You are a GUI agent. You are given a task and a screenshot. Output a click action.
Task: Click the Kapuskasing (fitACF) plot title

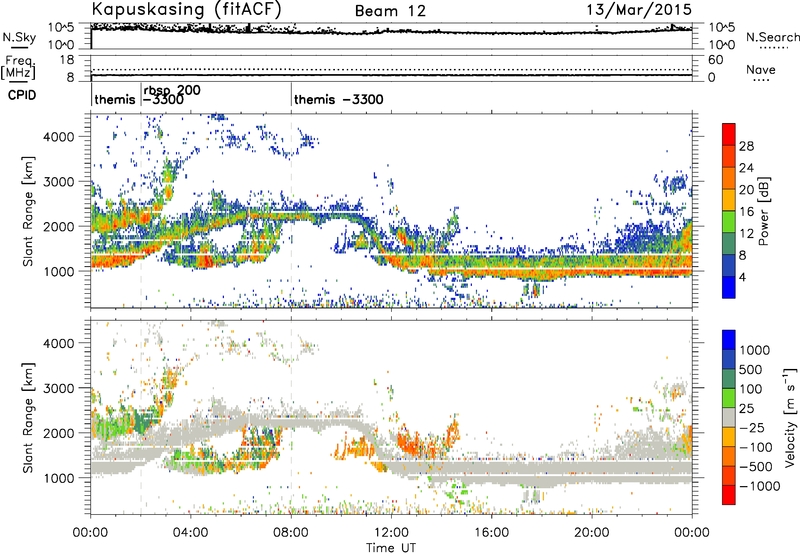pyautogui.click(x=186, y=9)
